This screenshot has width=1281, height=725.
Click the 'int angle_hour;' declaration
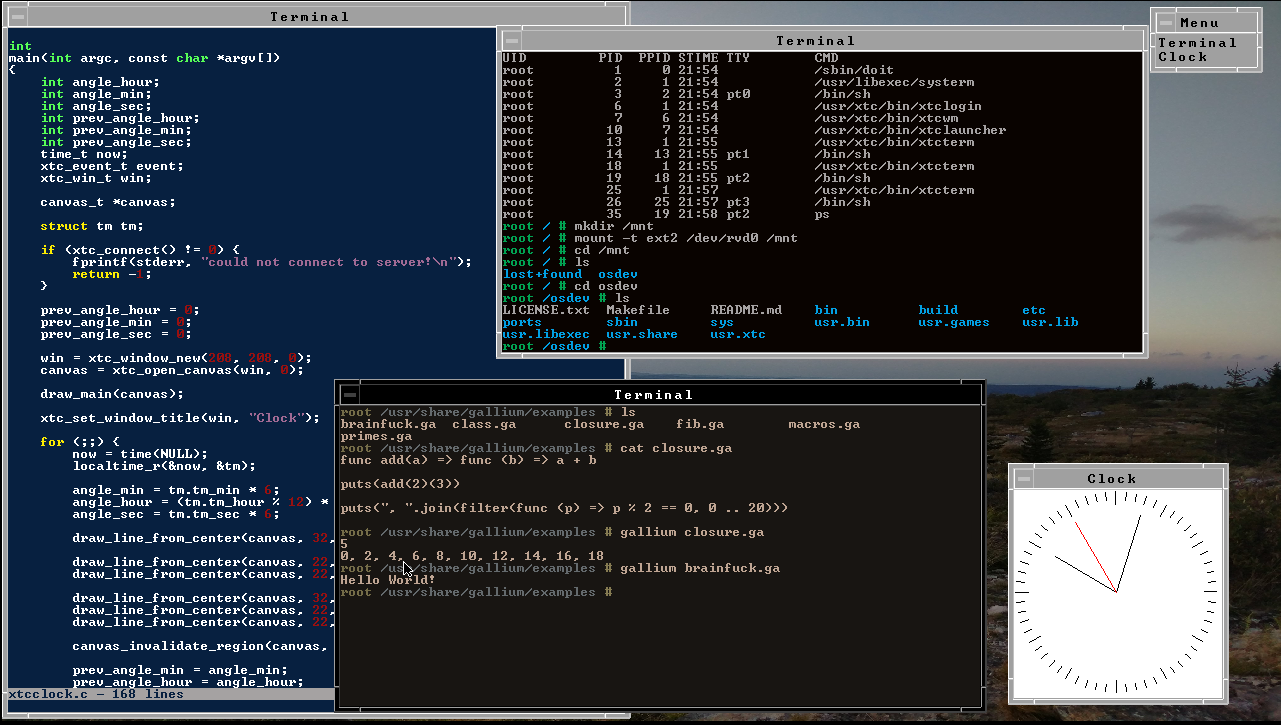100,82
